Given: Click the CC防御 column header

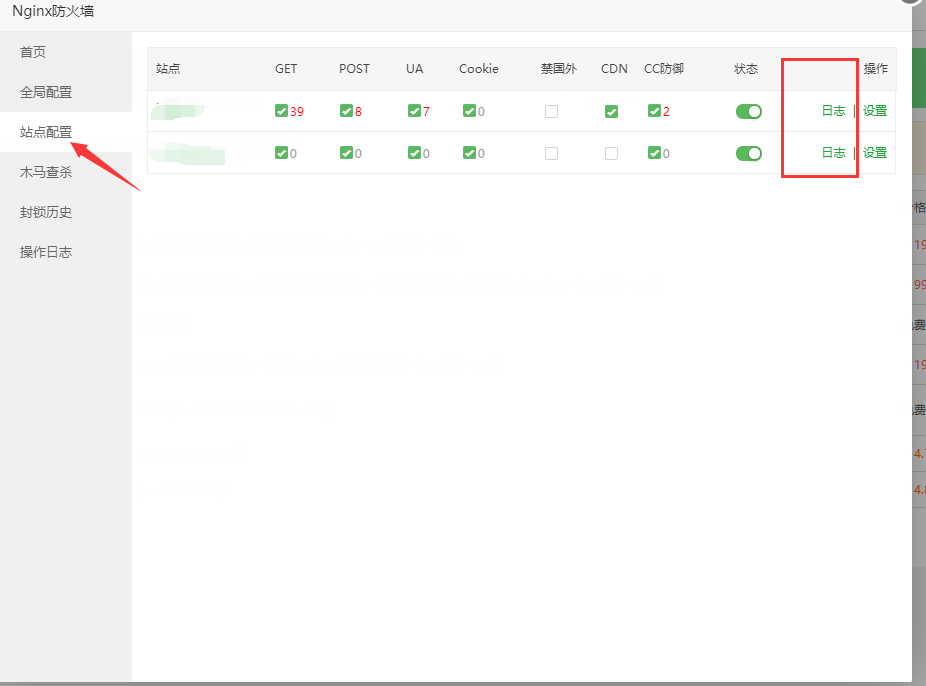Looking at the screenshot, I should [x=664, y=68].
